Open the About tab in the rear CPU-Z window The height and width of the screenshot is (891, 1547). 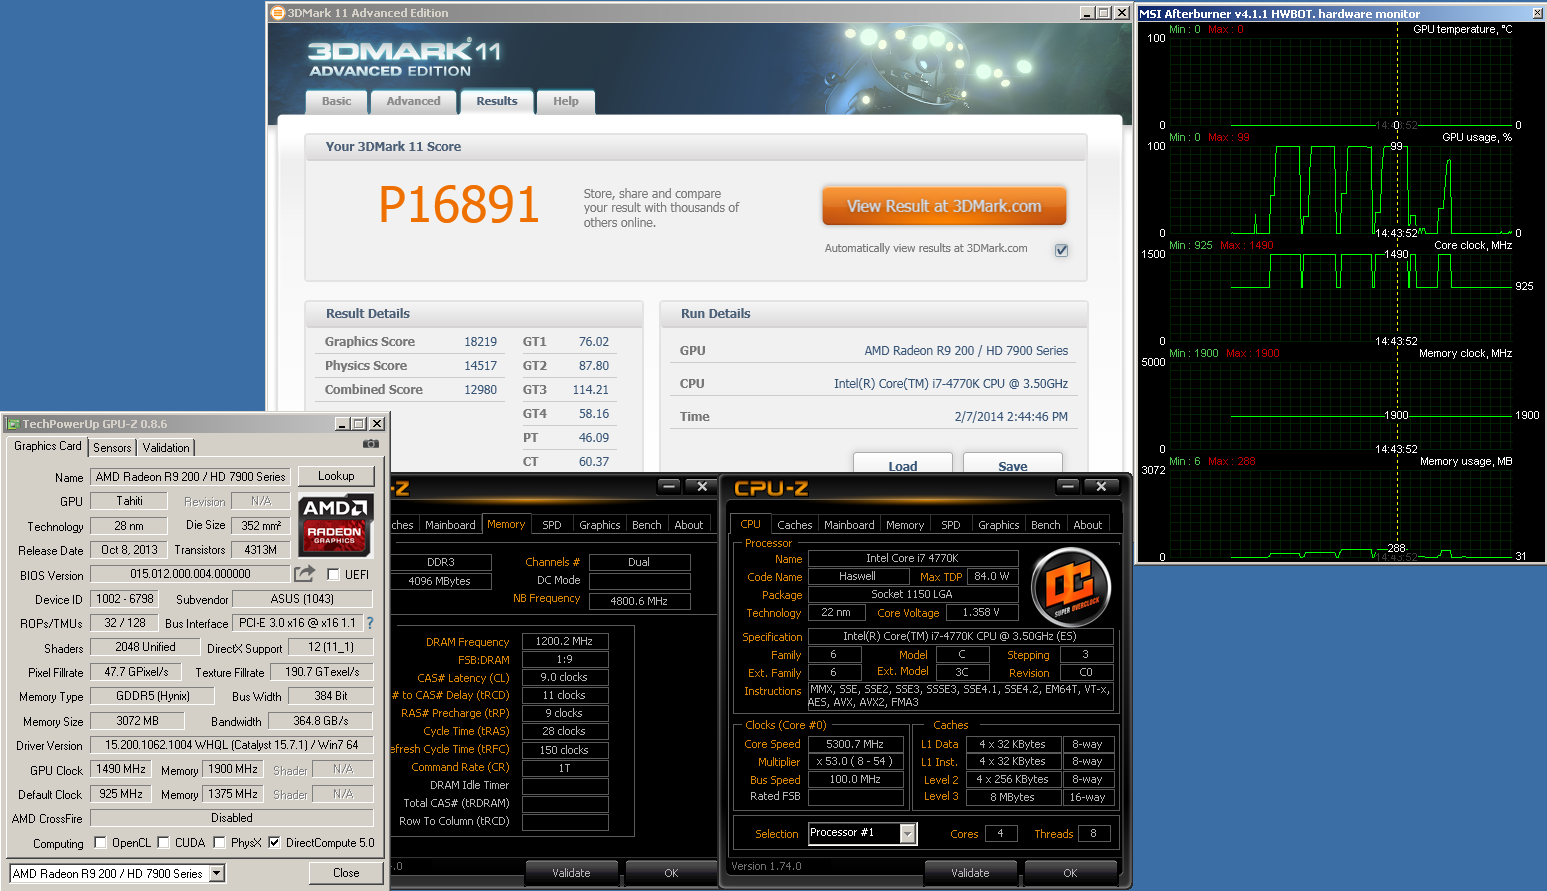(x=689, y=525)
